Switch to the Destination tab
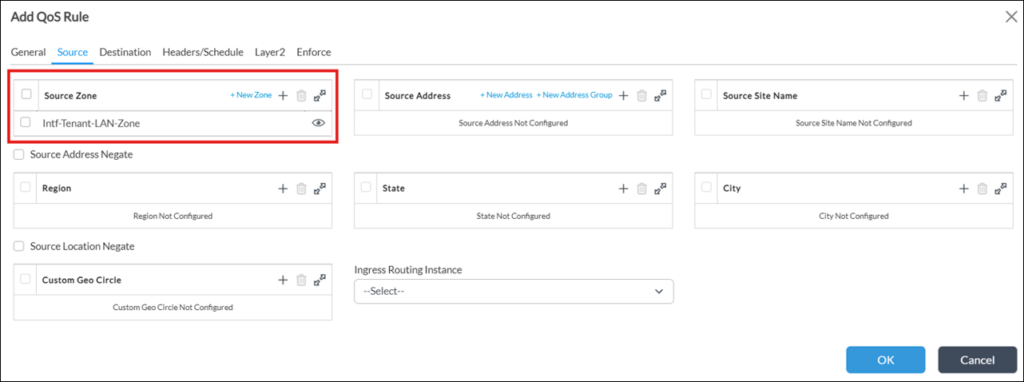Viewport: 1024px width, 382px height. click(x=125, y=52)
